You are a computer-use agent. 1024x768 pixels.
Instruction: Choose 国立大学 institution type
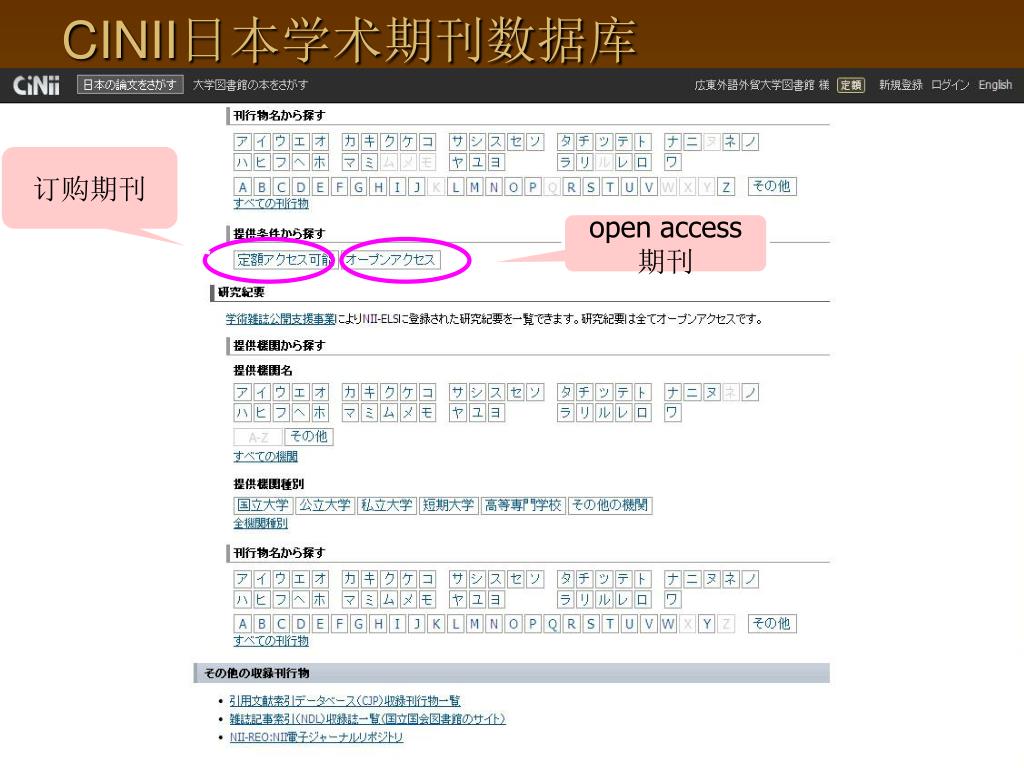tap(263, 505)
